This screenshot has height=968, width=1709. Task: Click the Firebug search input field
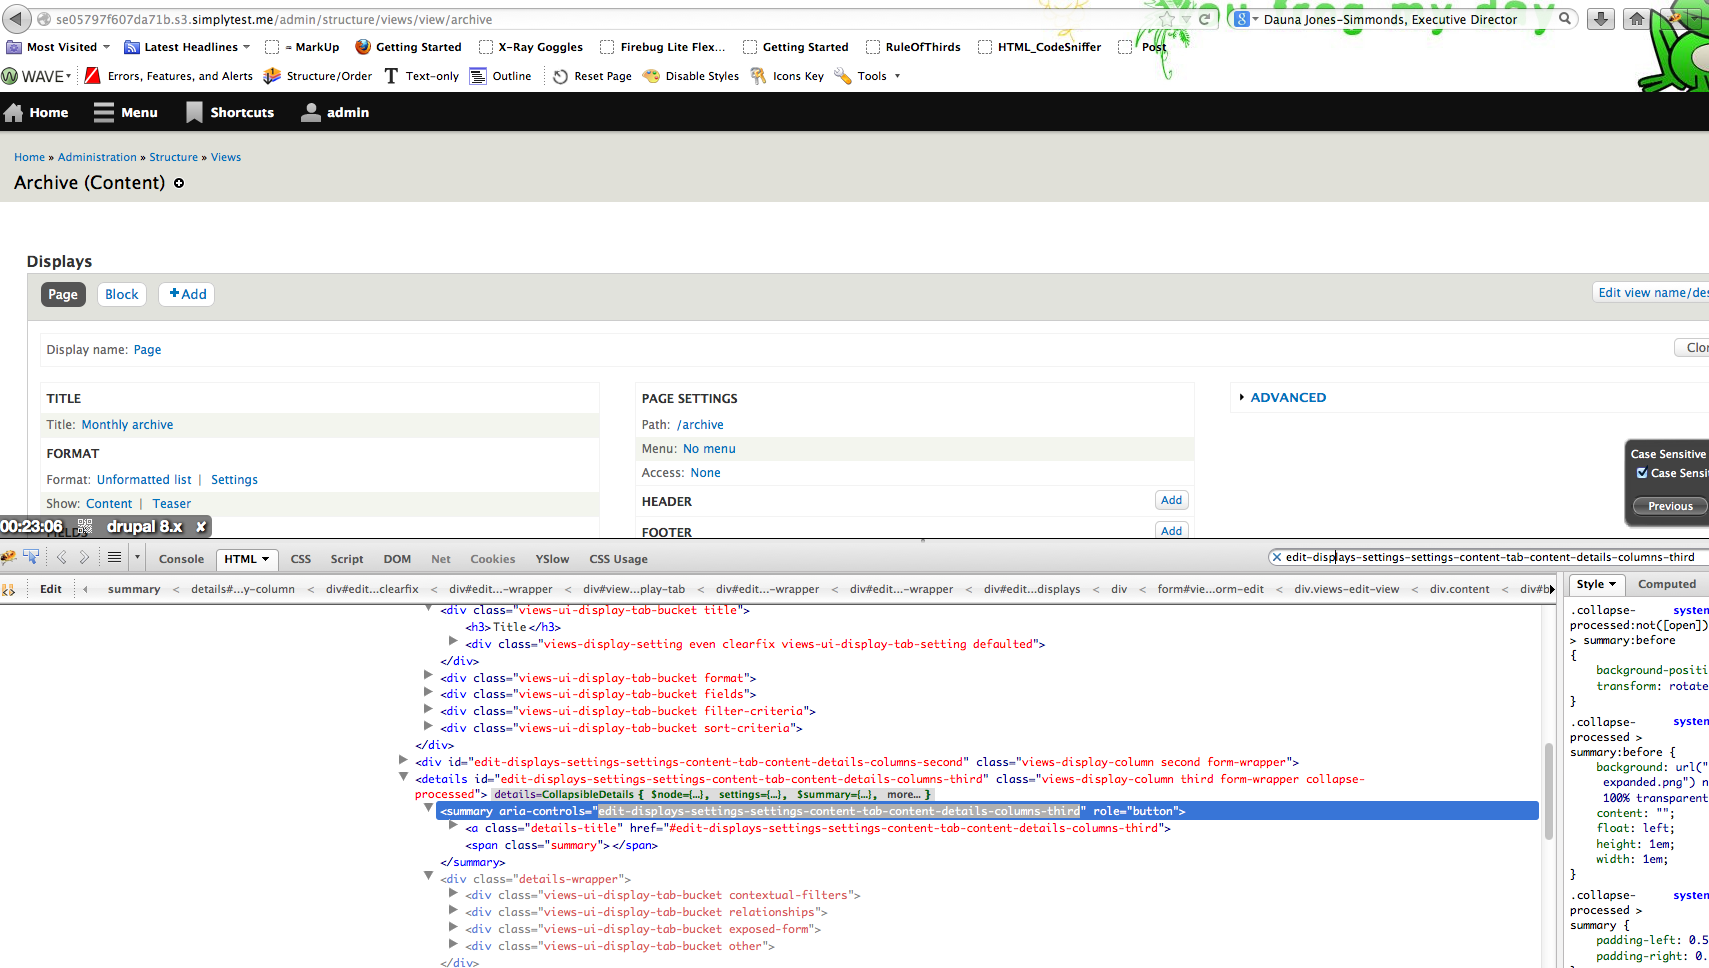(x=1490, y=557)
